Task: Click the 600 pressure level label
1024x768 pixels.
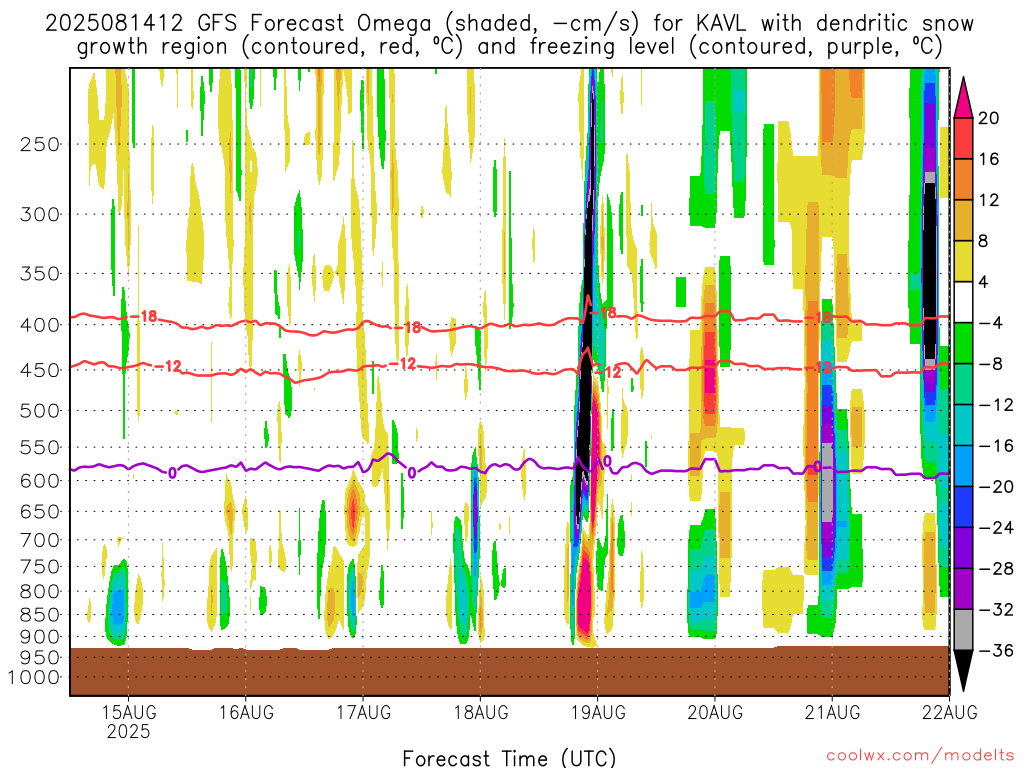Action: [40, 481]
